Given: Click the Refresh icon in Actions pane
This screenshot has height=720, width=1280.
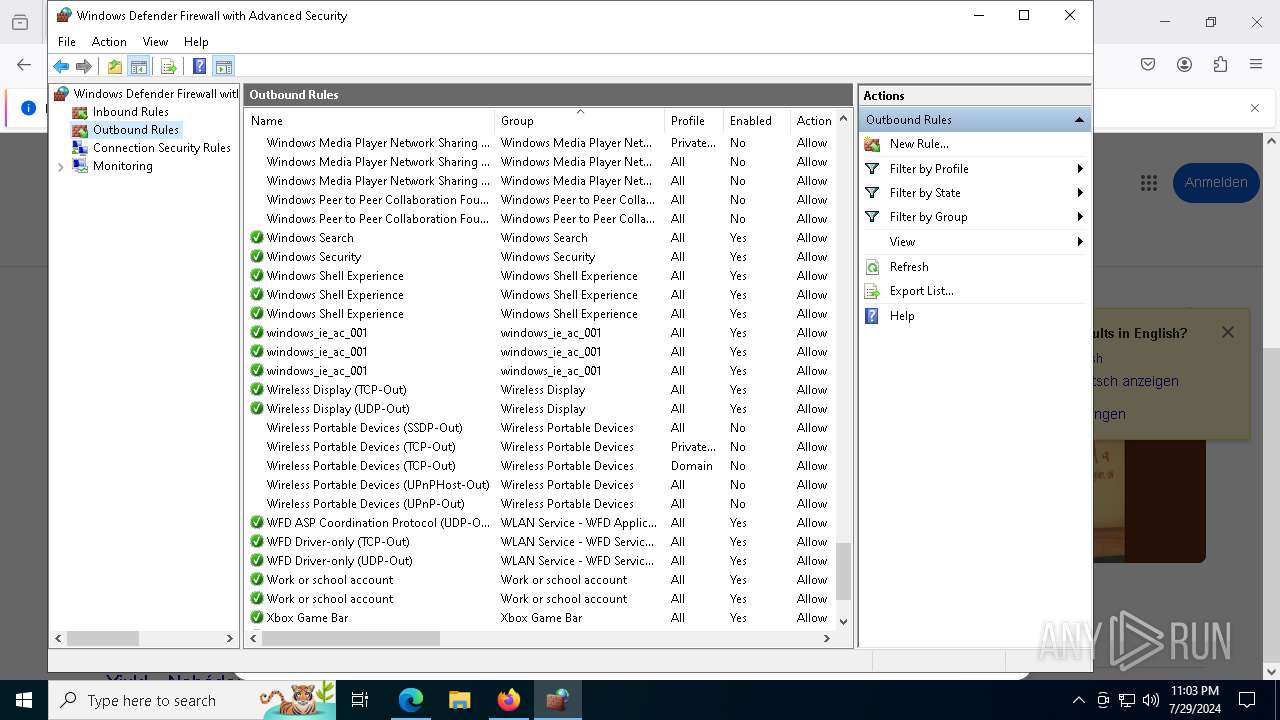Looking at the screenshot, I should point(872,267).
